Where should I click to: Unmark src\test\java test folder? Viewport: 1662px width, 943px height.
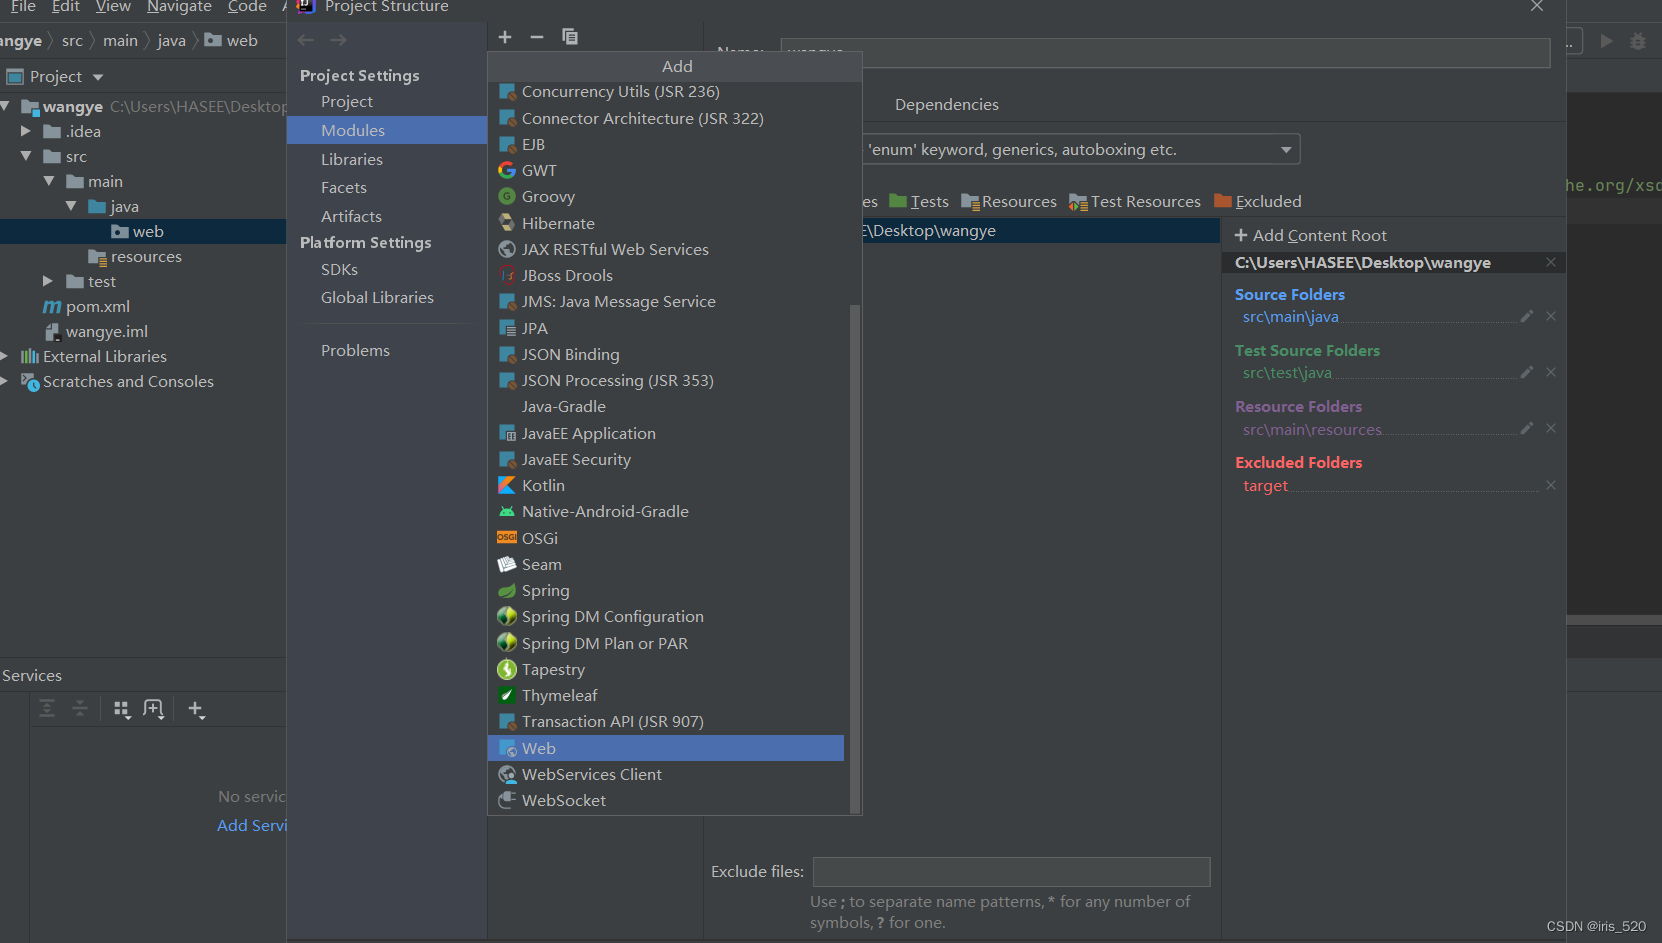pos(1551,372)
